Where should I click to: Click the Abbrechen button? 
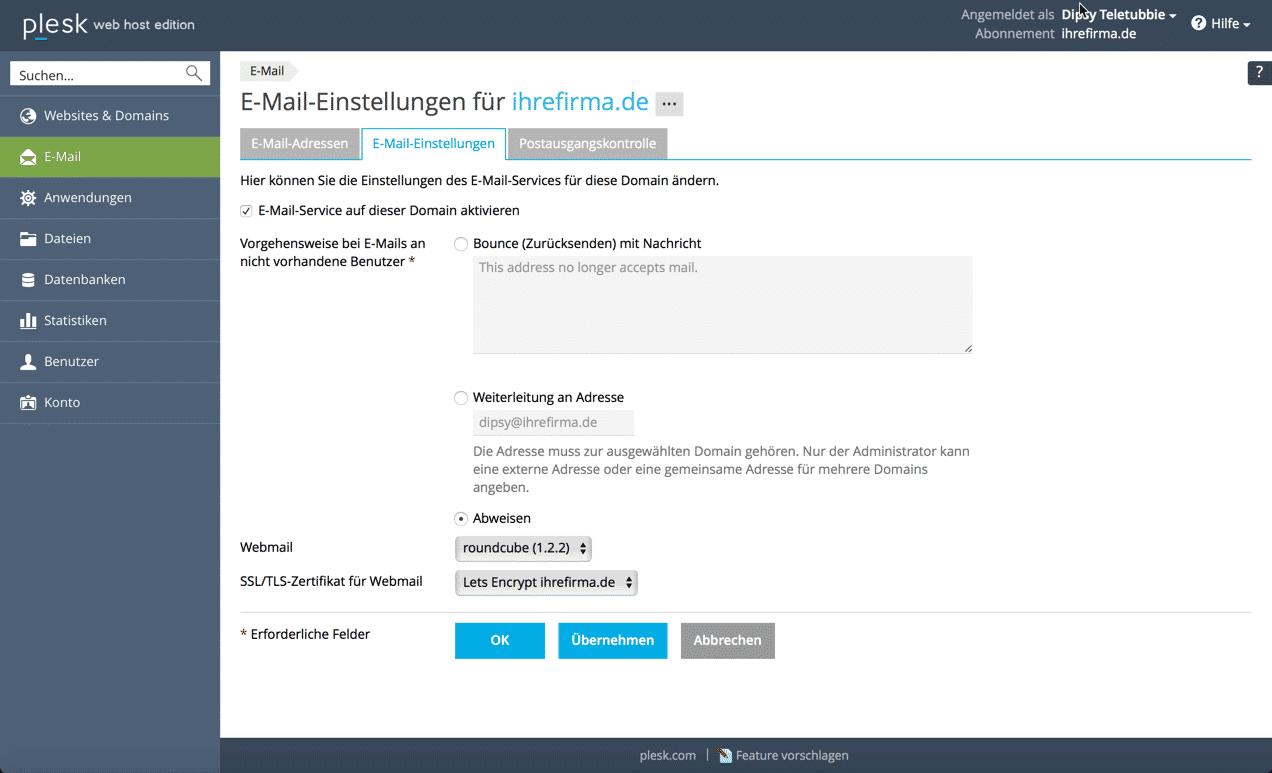pos(727,641)
